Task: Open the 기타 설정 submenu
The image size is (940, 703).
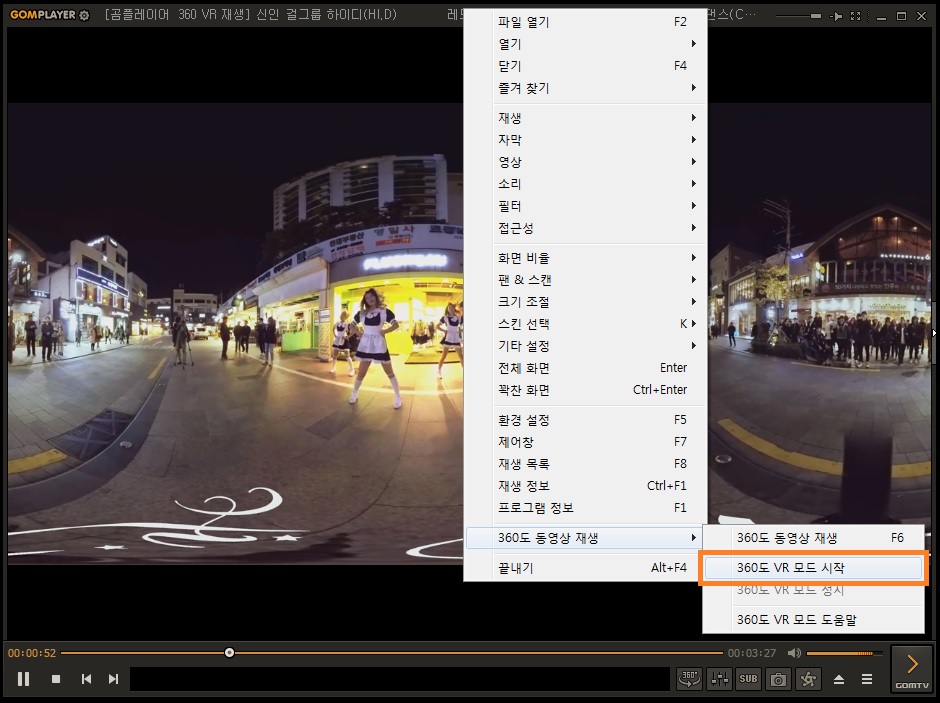Action: (585, 346)
